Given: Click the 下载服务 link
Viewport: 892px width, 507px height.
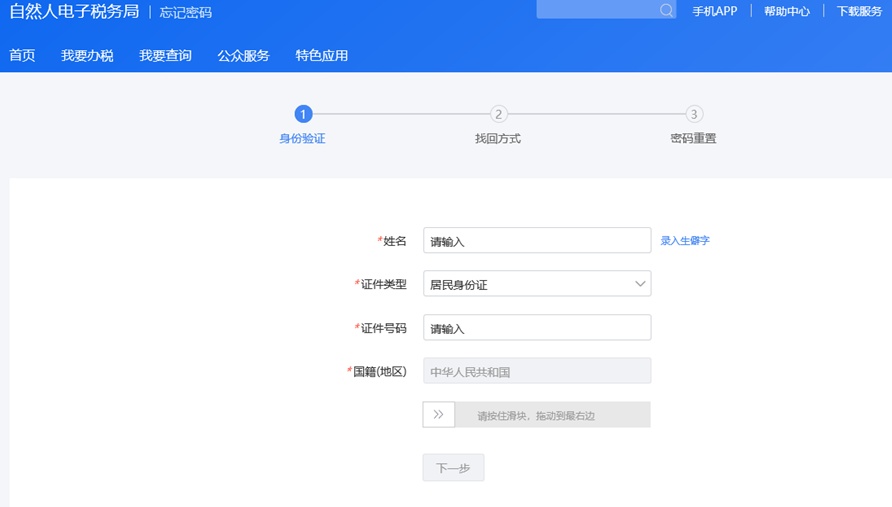Looking at the screenshot, I should [859, 12].
